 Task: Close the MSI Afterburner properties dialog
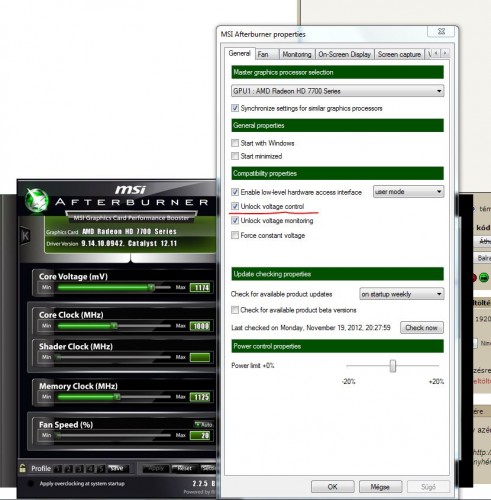[x=441, y=32]
